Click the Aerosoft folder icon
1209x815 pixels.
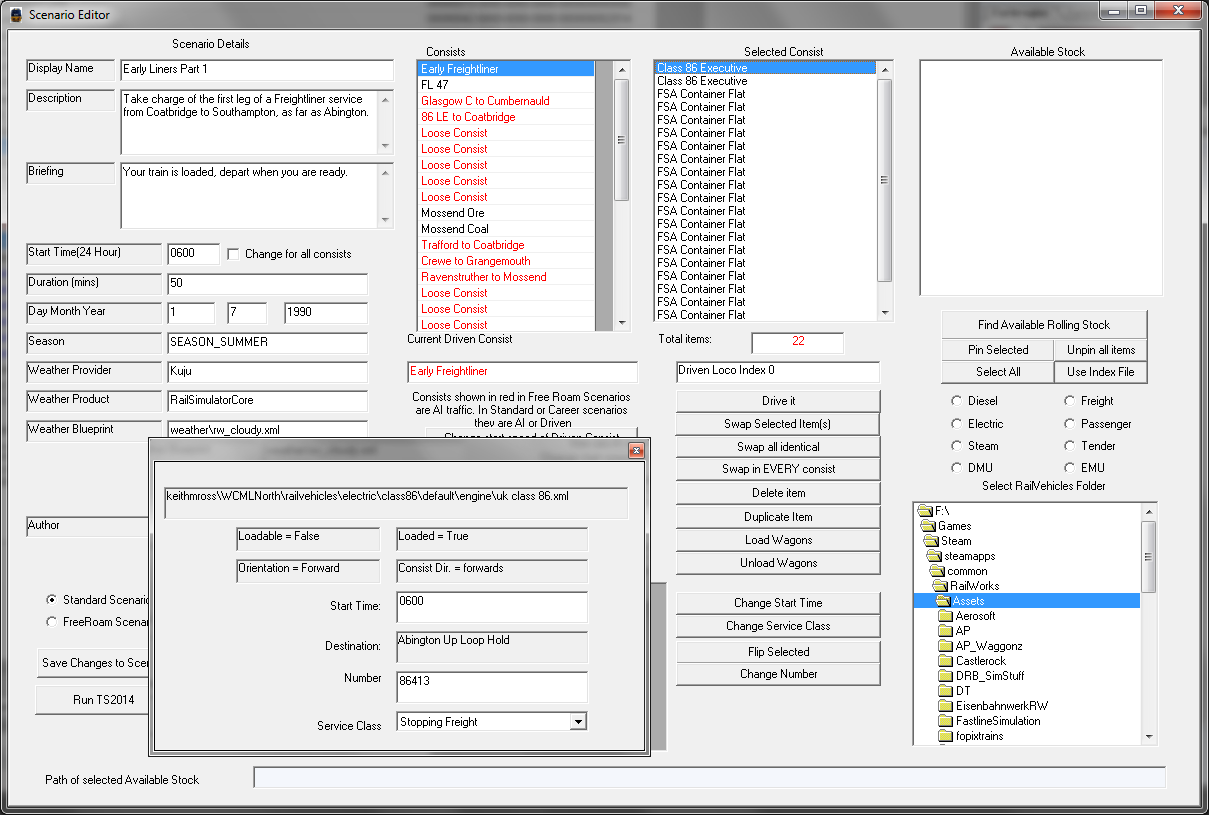pos(945,616)
